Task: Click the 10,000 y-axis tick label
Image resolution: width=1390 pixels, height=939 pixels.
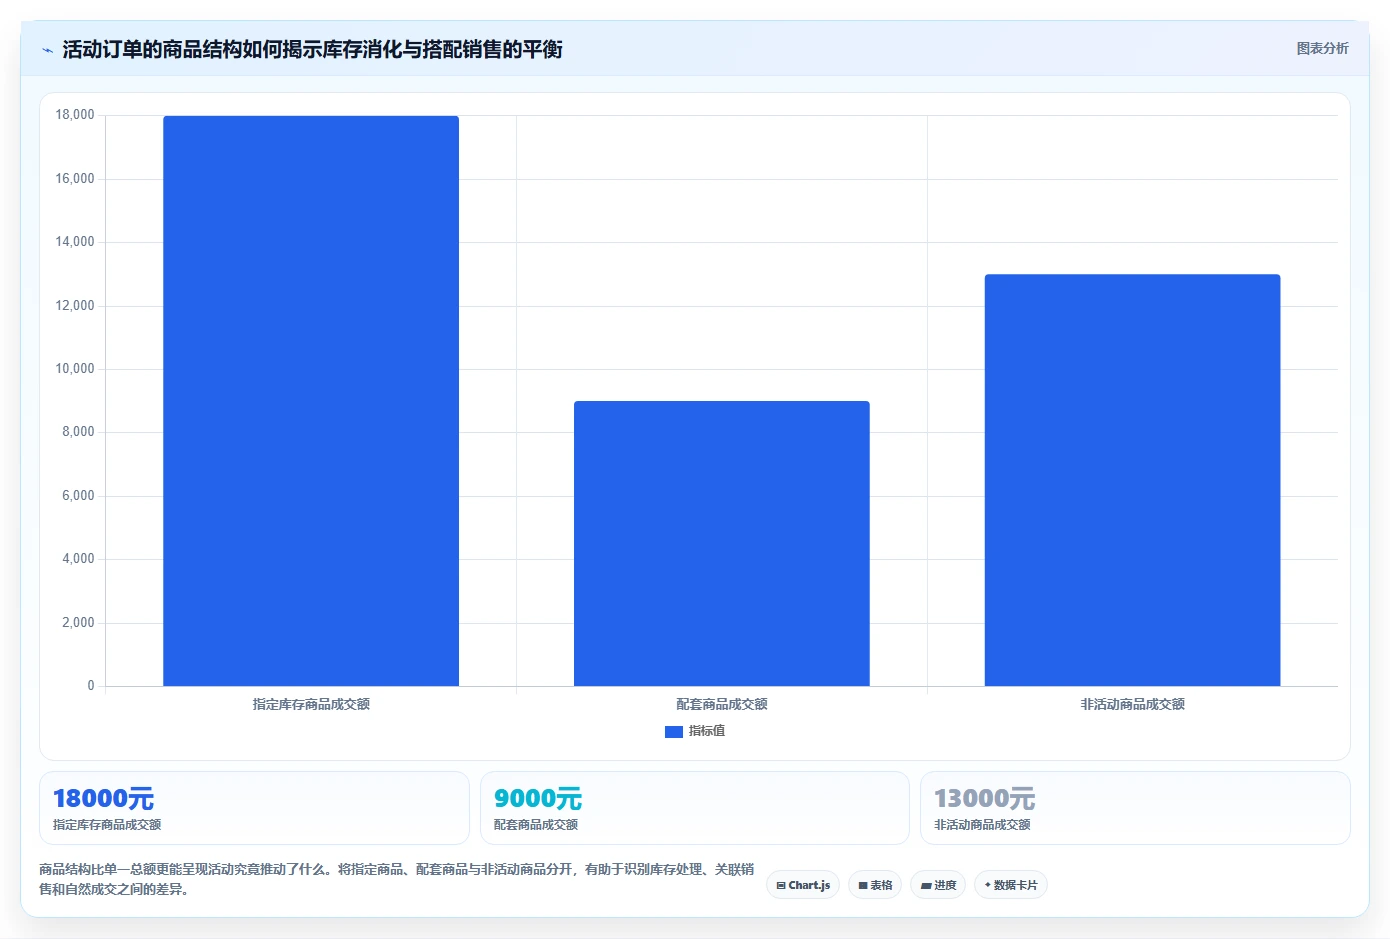Action: tap(75, 369)
